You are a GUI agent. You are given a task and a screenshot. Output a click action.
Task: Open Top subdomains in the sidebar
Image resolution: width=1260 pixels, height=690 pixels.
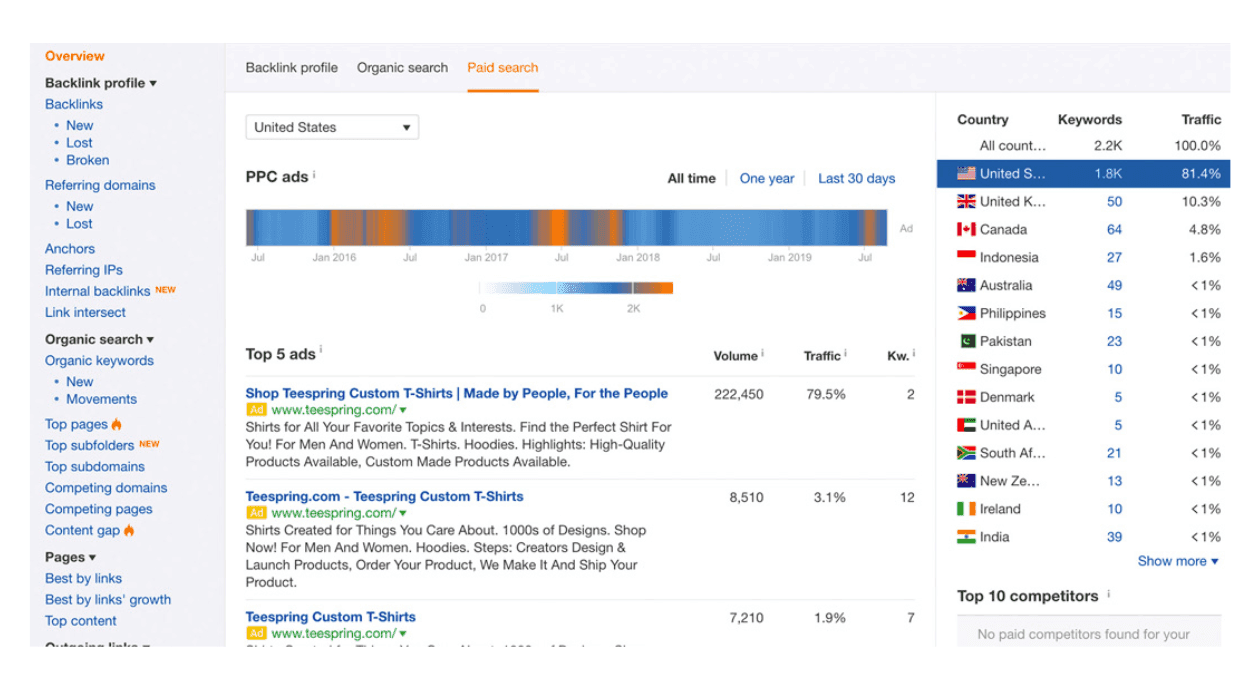95,466
